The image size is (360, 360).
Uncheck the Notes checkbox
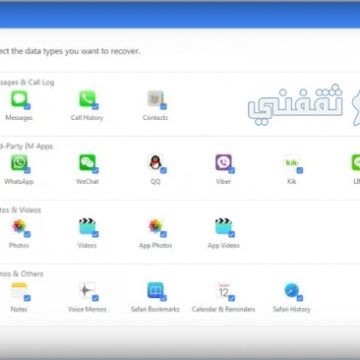pos(27,298)
